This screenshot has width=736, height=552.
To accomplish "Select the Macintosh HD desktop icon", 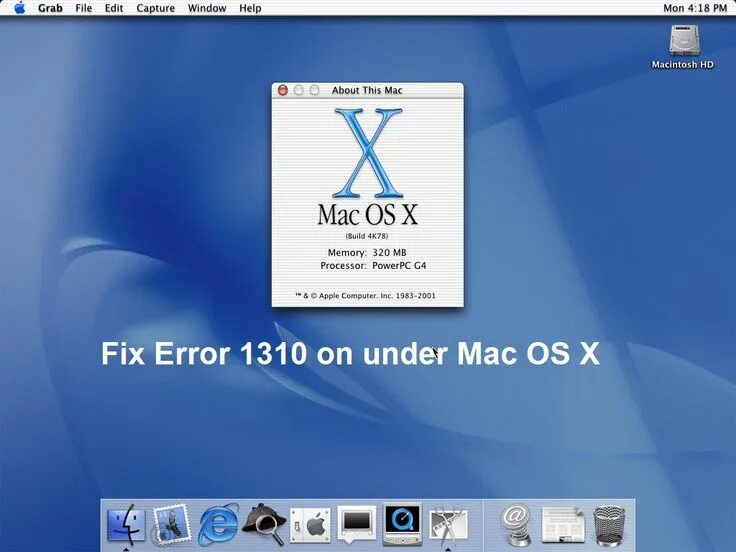I will click(683, 47).
